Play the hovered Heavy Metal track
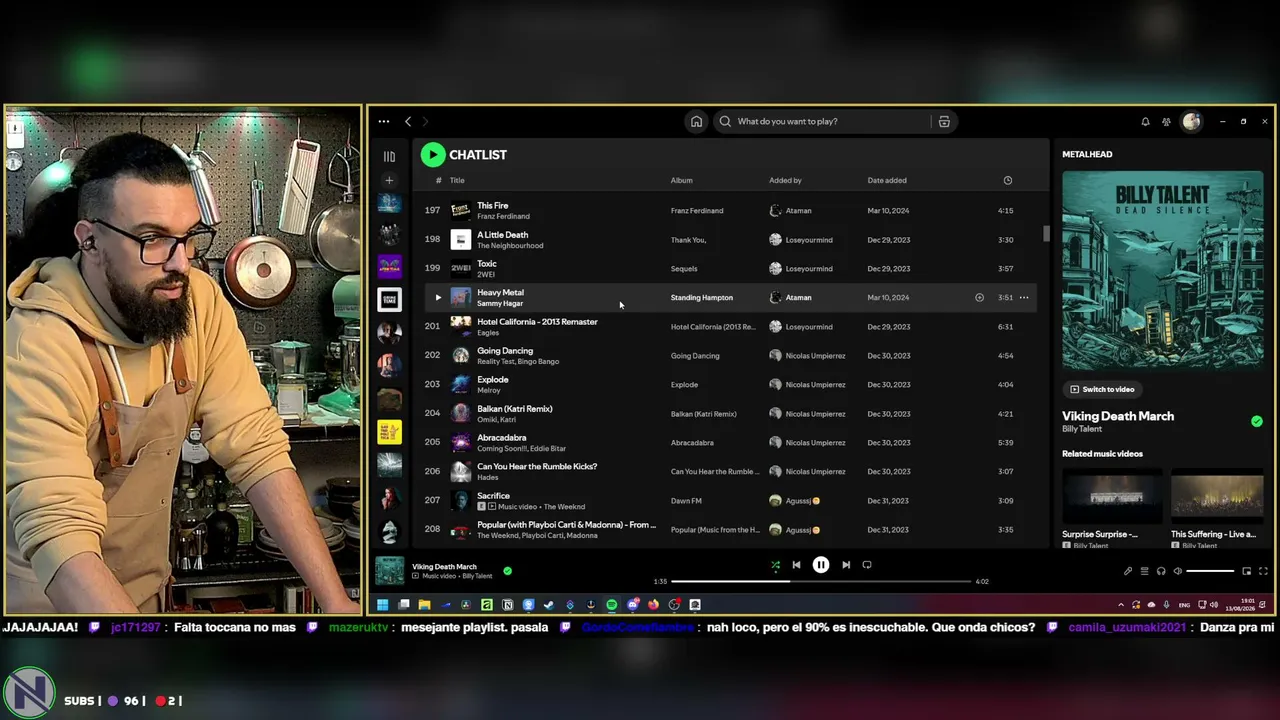Image resolution: width=1280 pixels, height=720 pixels. (x=437, y=297)
